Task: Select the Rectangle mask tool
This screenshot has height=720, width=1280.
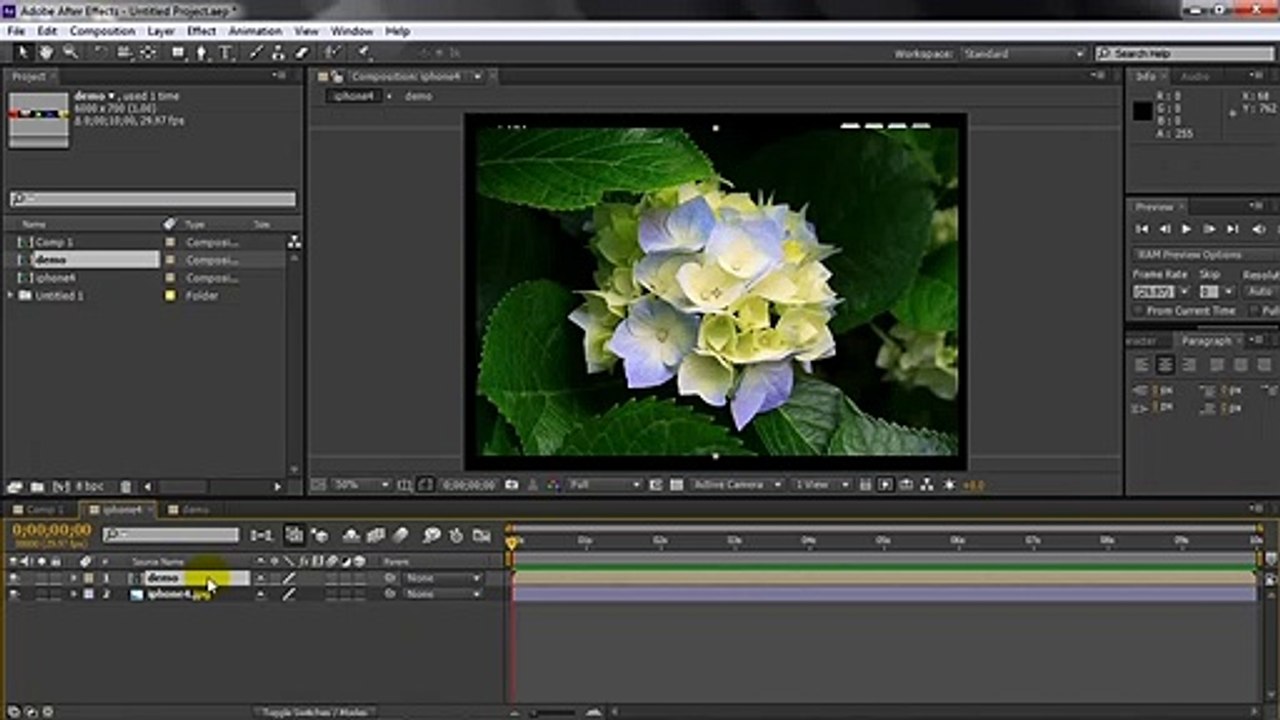Action: 178,53
